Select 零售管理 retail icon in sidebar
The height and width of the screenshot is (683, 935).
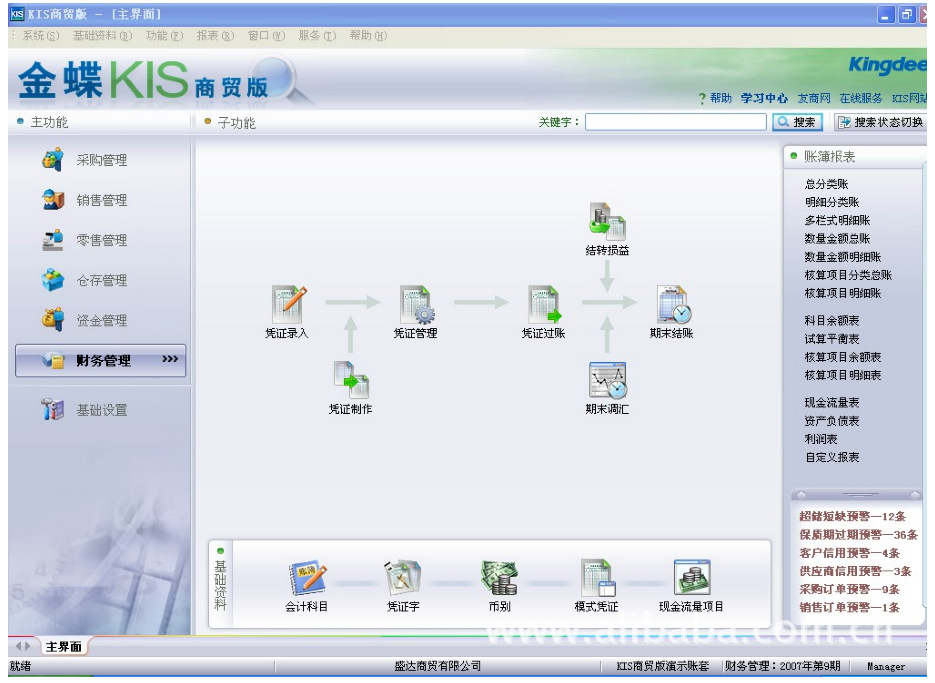pyautogui.click(x=53, y=240)
